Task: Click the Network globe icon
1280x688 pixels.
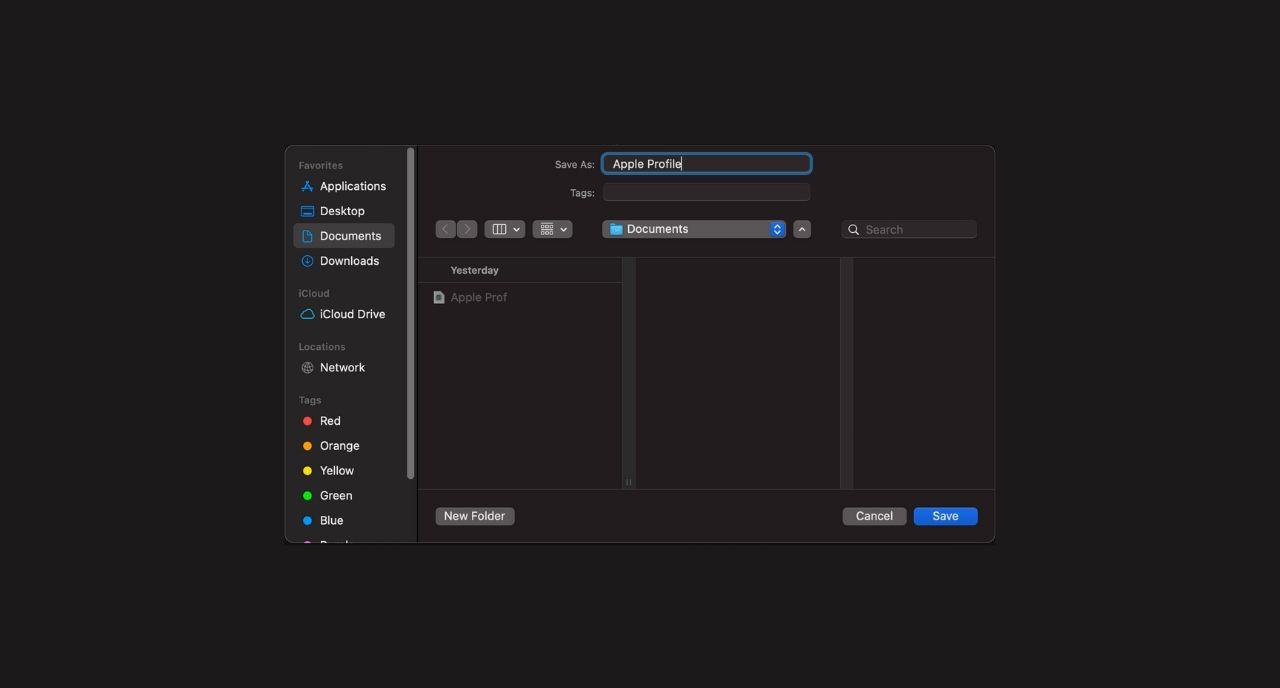Action: (x=307, y=368)
